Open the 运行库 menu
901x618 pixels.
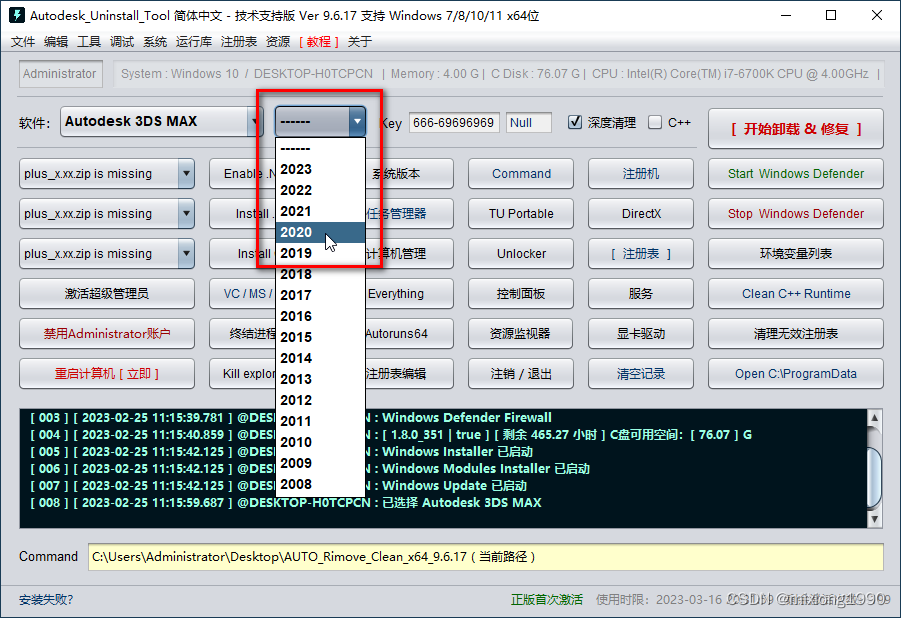coord(194,42)
